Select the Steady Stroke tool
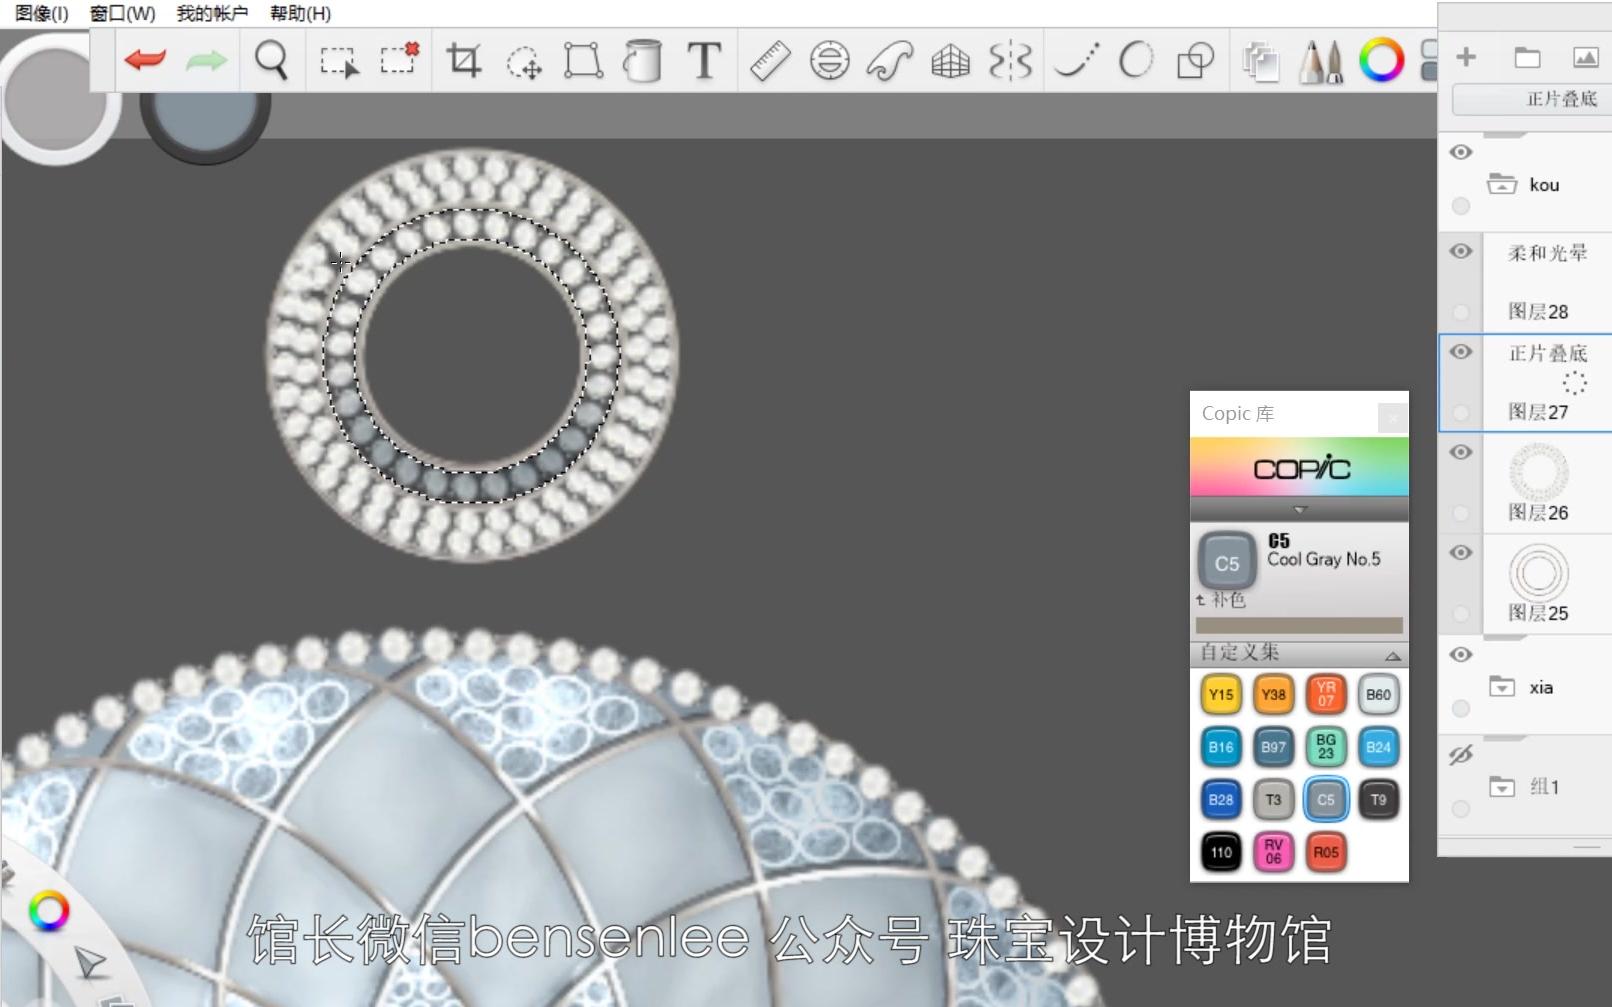This screenshot has height=1007, width=1612. pyautogui.click(x=1077, y=61)
